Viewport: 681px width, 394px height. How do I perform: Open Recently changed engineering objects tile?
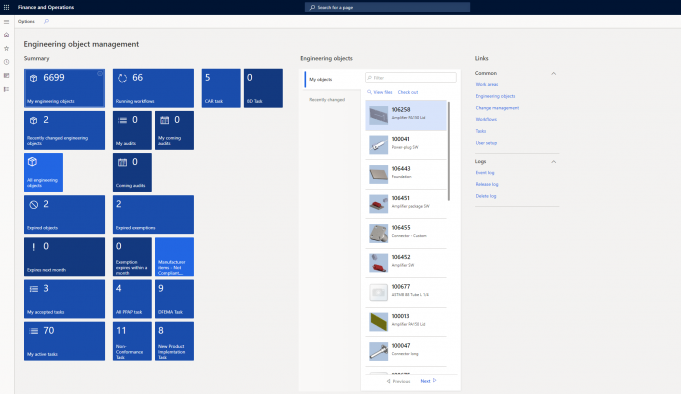point(64,130)
